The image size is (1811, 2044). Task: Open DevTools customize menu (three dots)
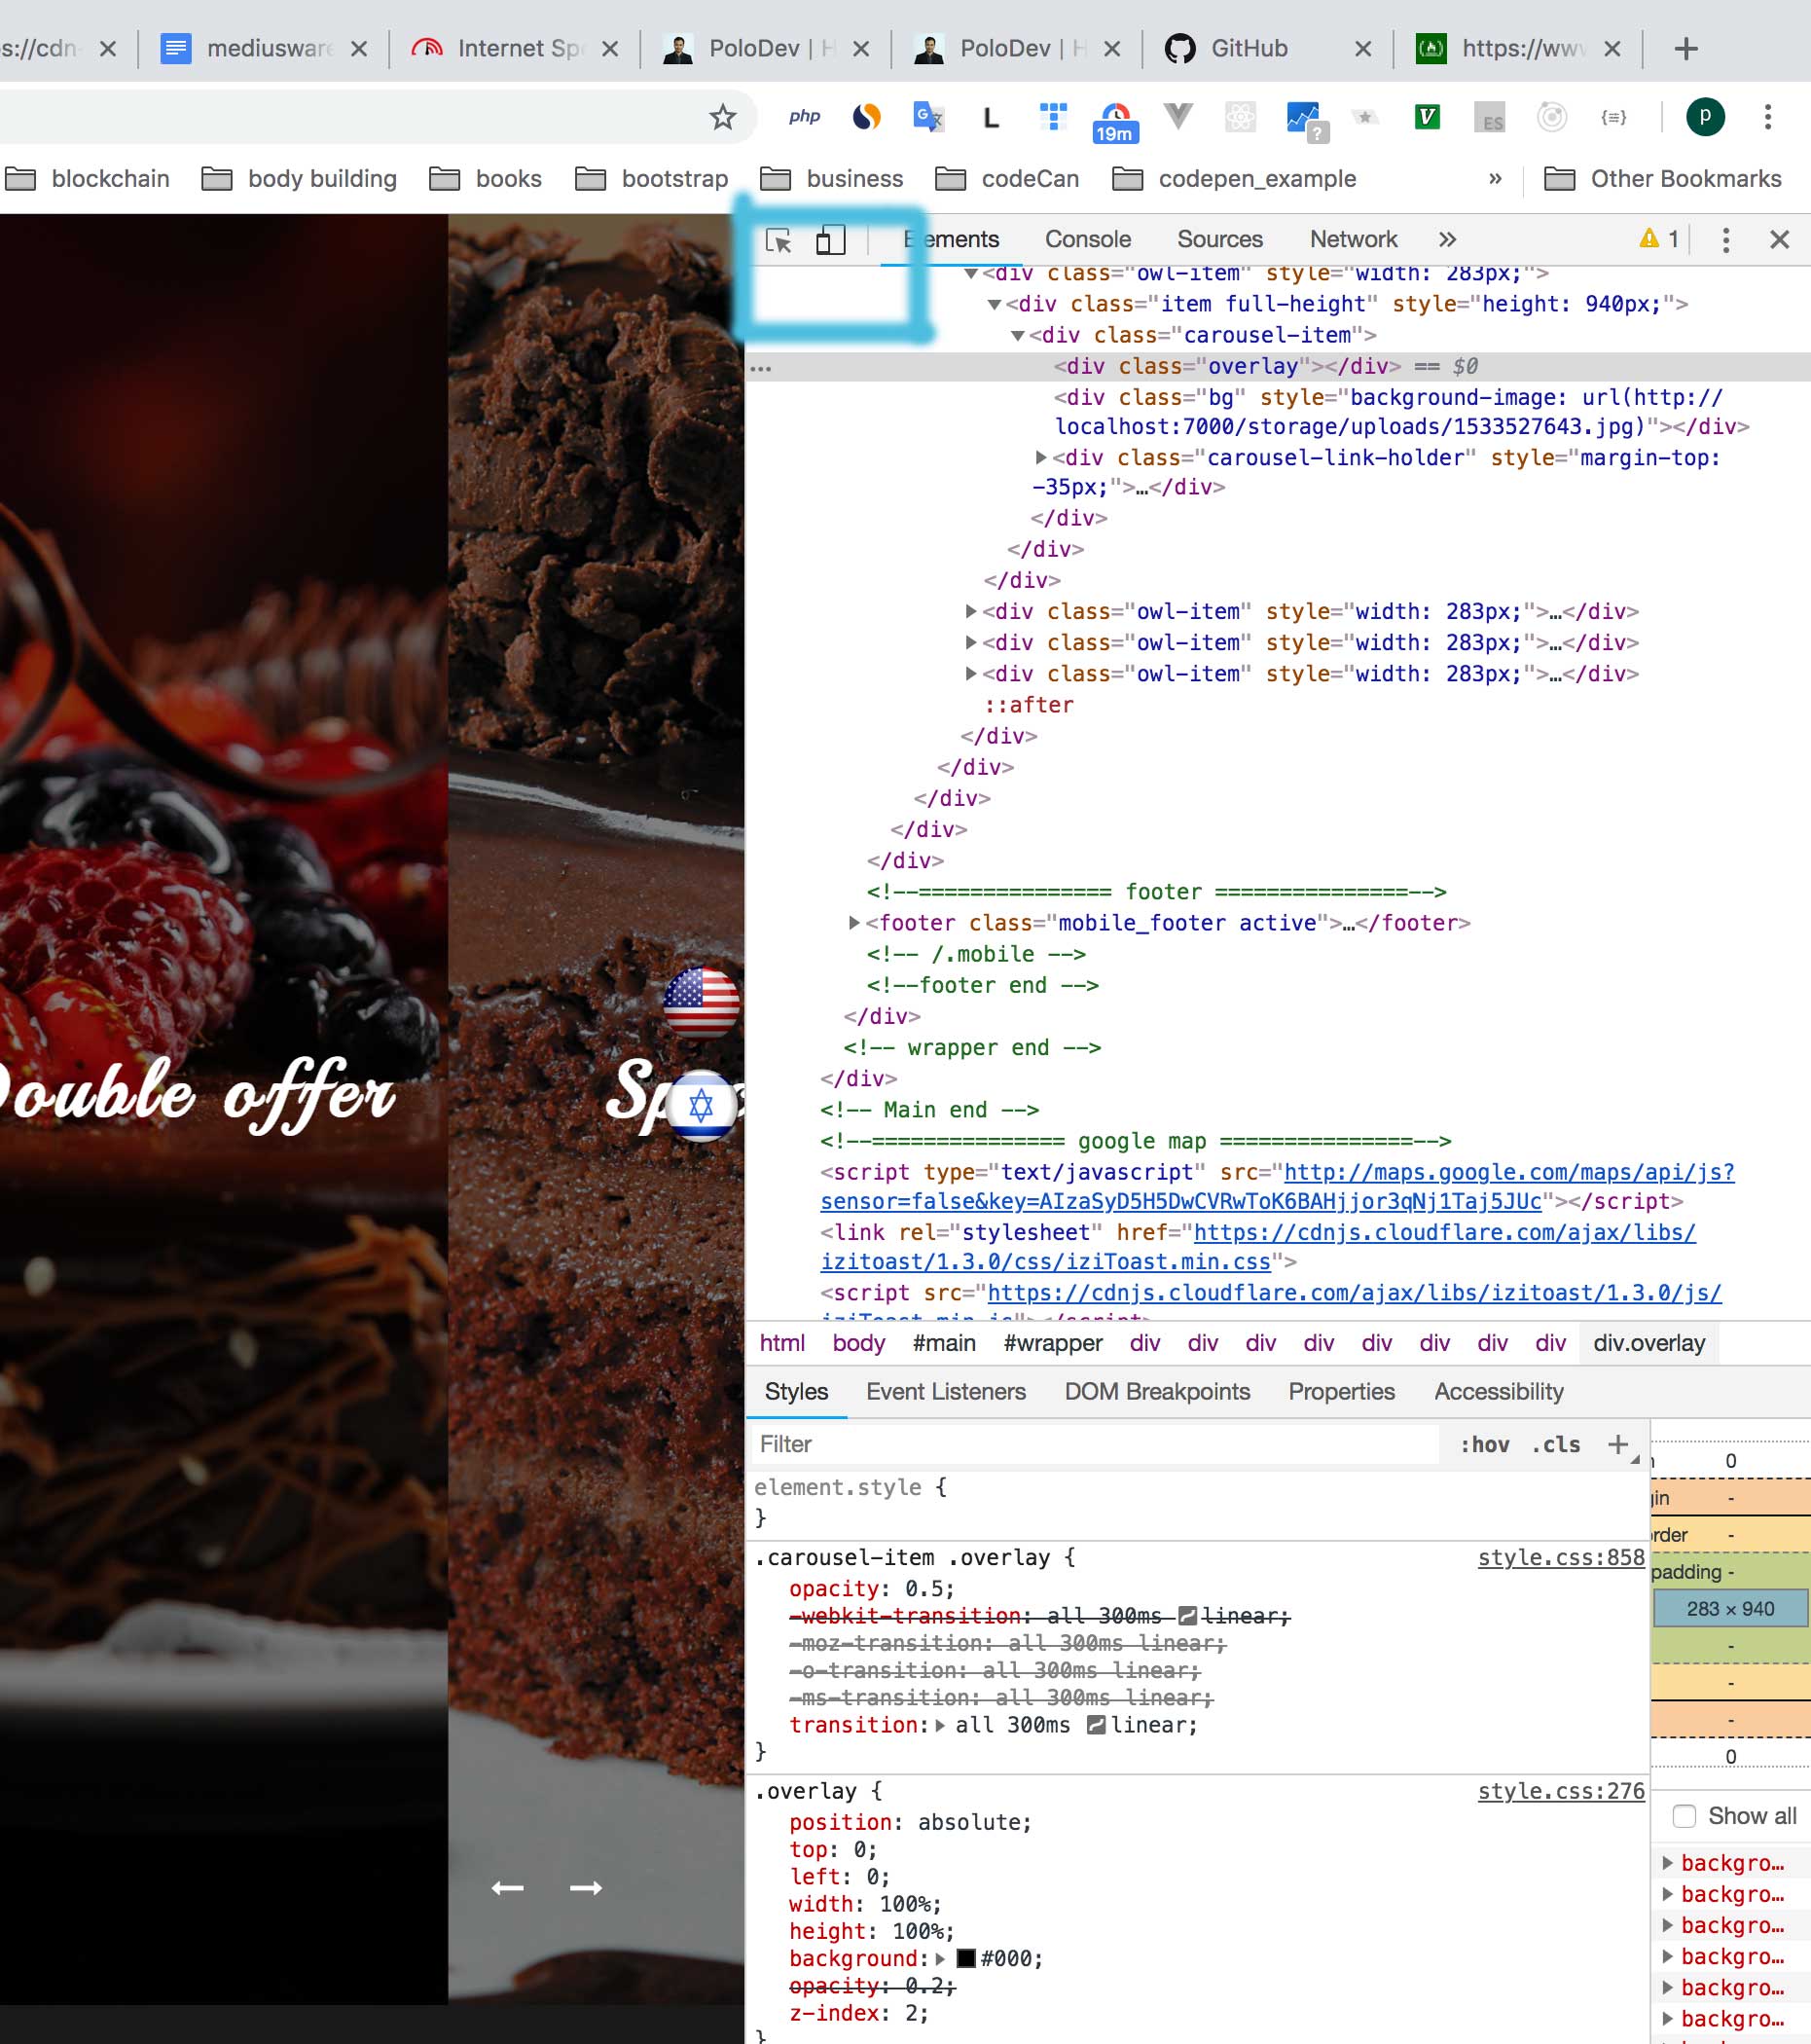tap(1725, 240)
